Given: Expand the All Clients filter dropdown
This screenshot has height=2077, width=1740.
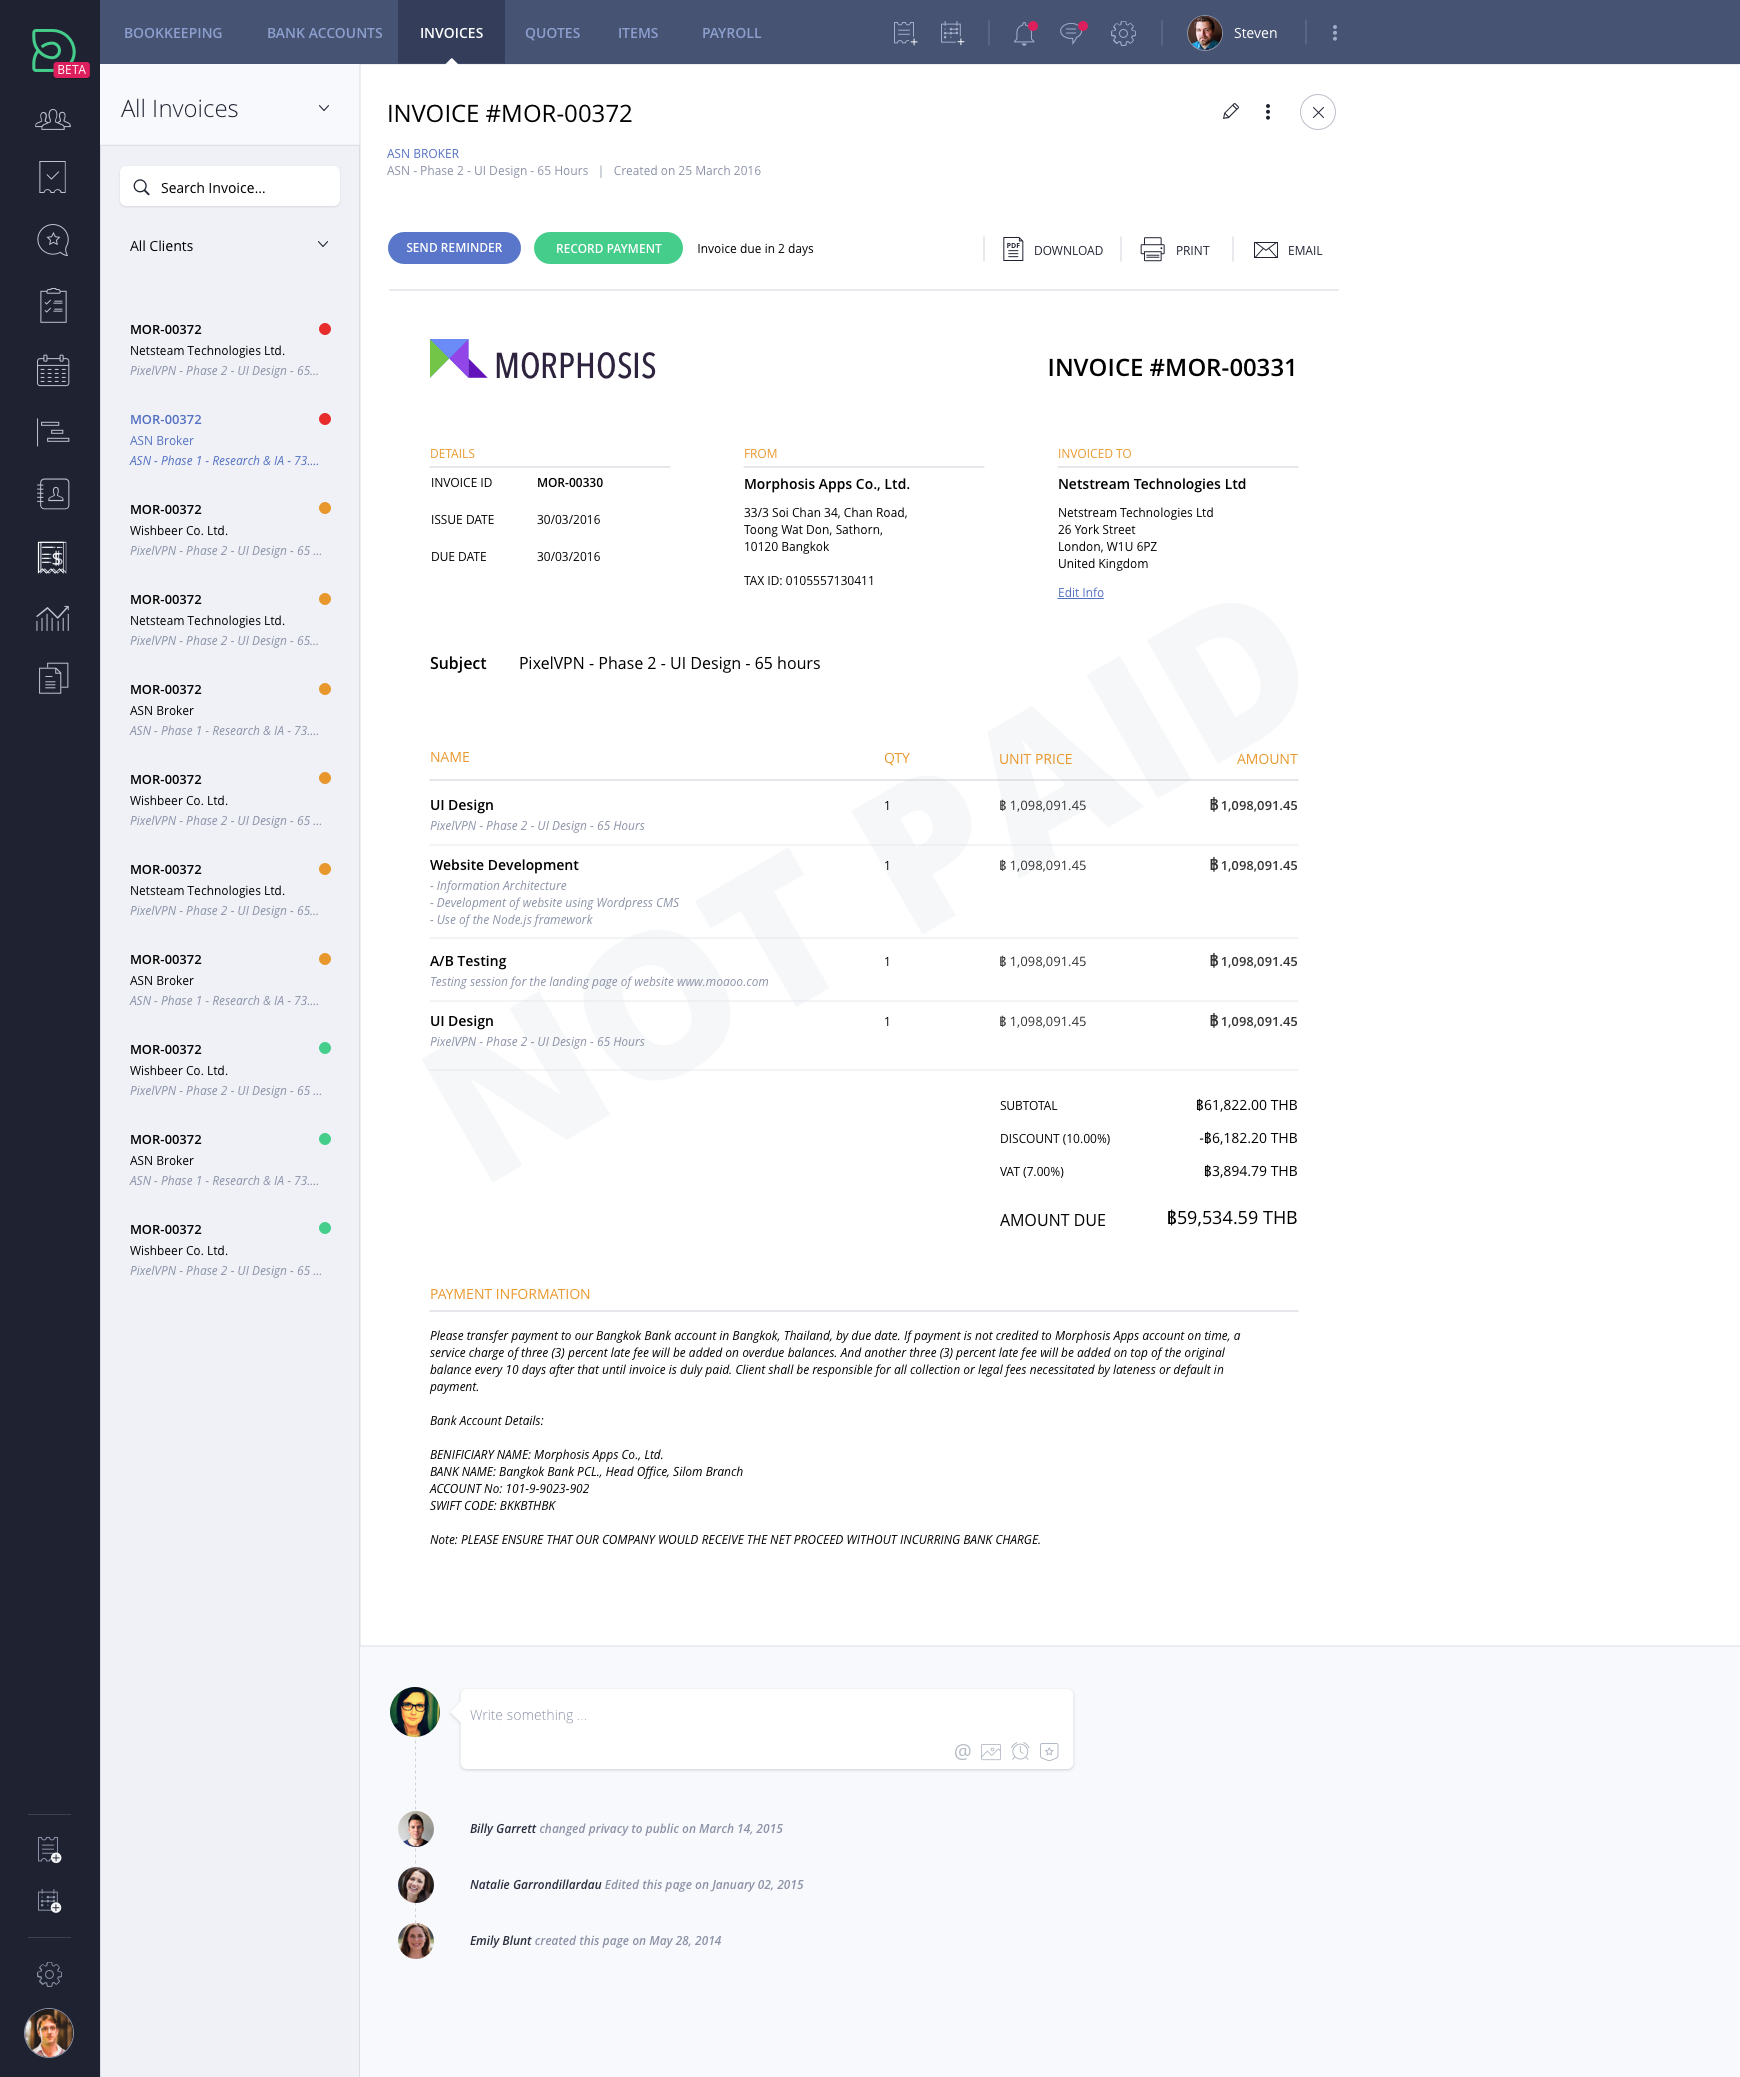Looking at the screenshot, I should [x=323, y=245].
